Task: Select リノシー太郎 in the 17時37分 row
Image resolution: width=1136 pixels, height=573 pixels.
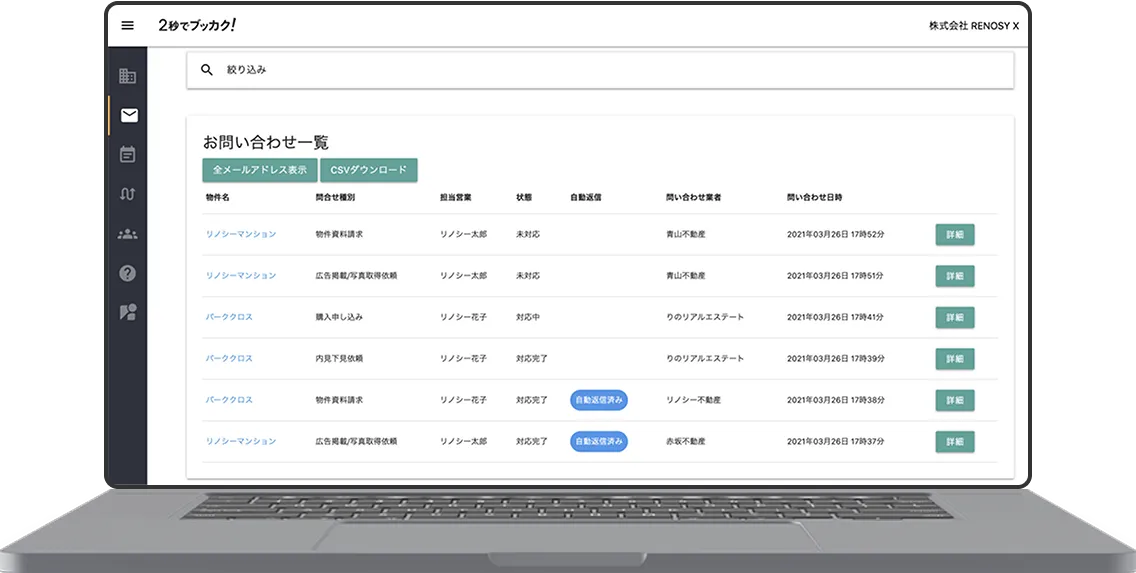Action: tap(464, 441)
